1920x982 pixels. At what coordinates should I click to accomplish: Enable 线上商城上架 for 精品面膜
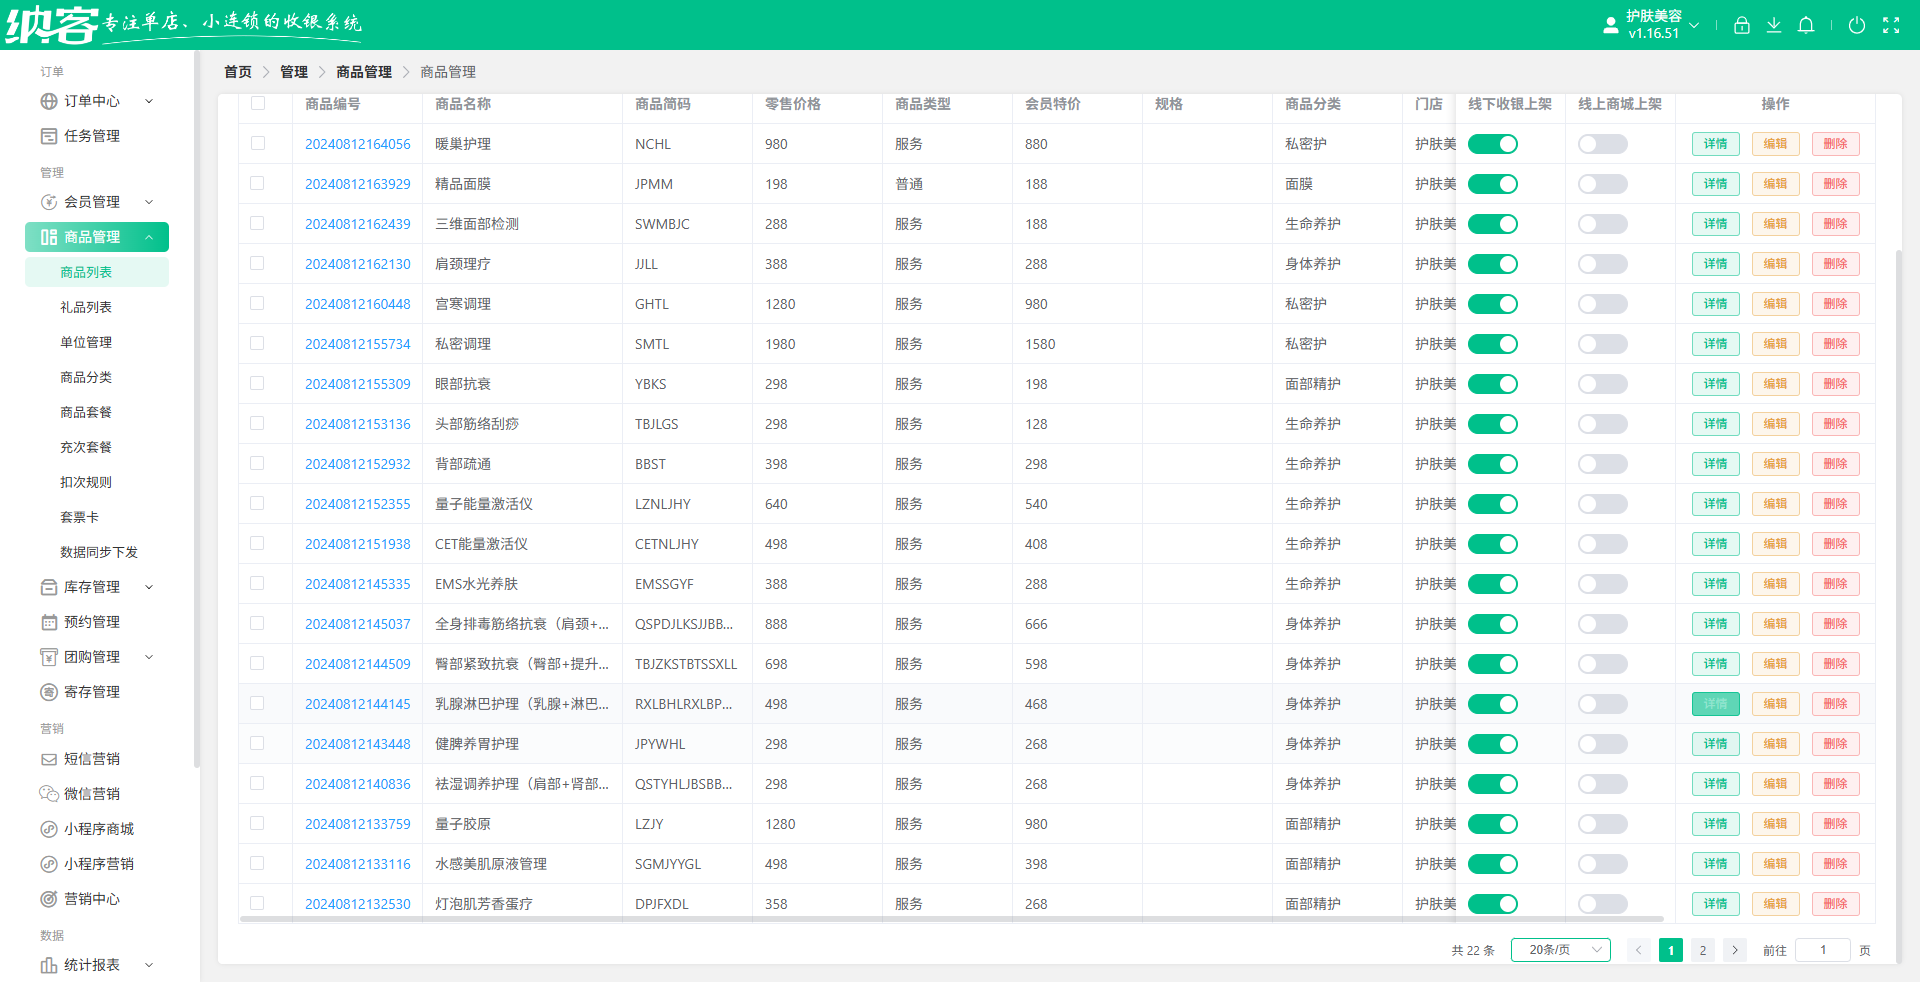coord(1603,184)
